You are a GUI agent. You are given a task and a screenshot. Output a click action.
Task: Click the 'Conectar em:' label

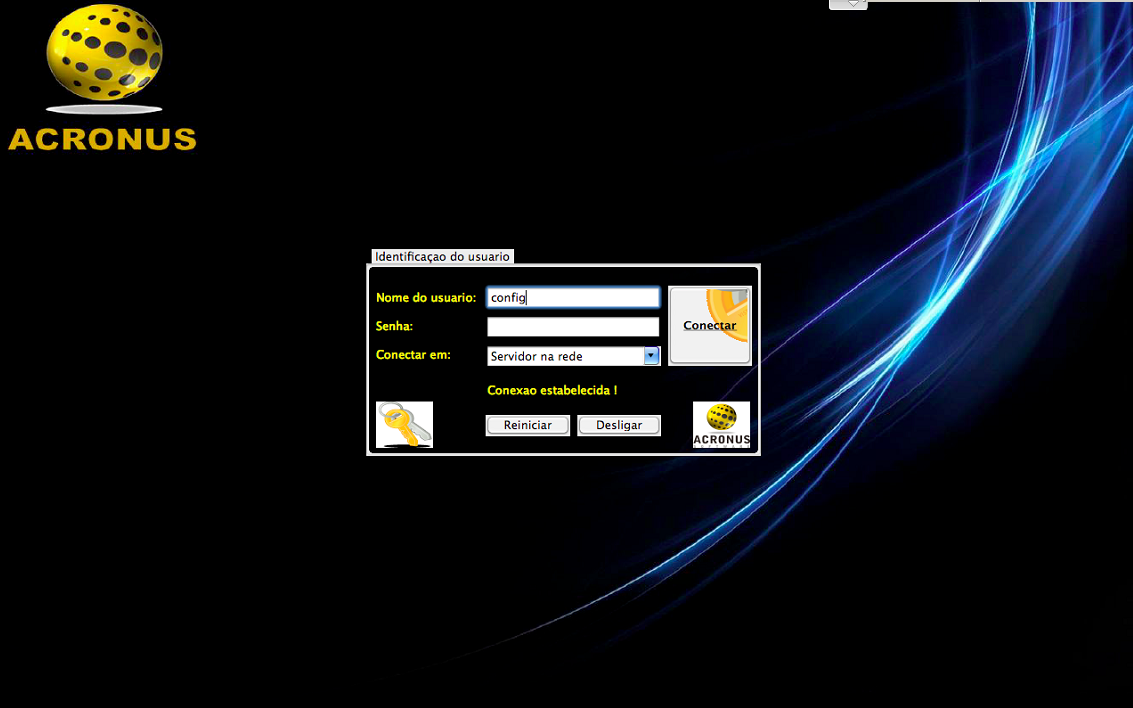(413, 355)
